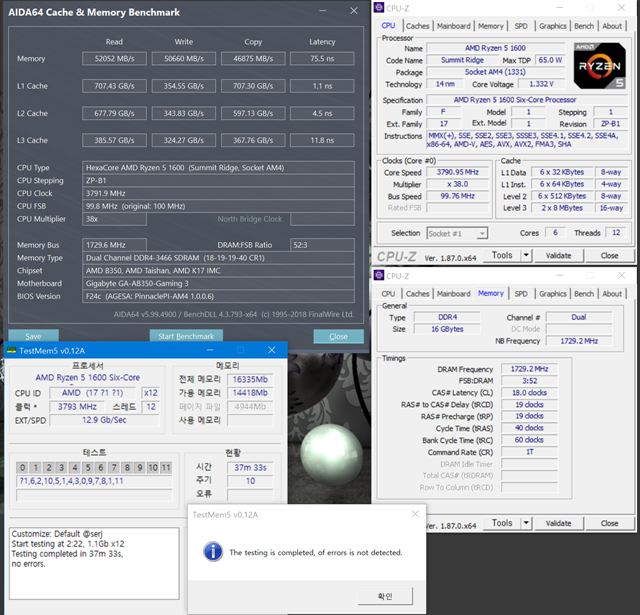Open the Bench tab in upper CPU-Z
This screenshot has height=615, width=640.
[584, 26]
